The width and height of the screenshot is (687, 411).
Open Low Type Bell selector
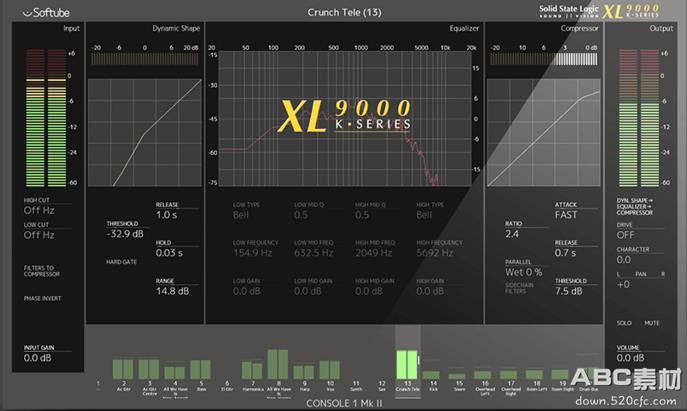coord(241,215)
